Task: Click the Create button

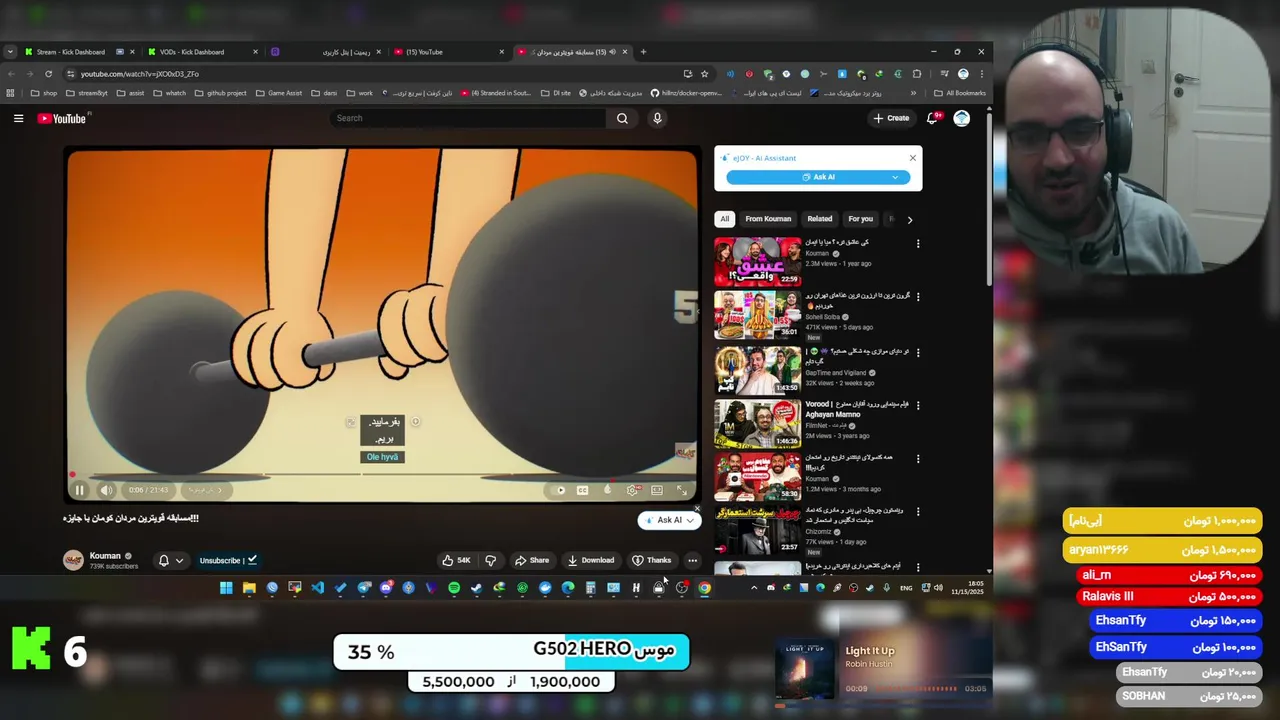Action: coord(891,118)
